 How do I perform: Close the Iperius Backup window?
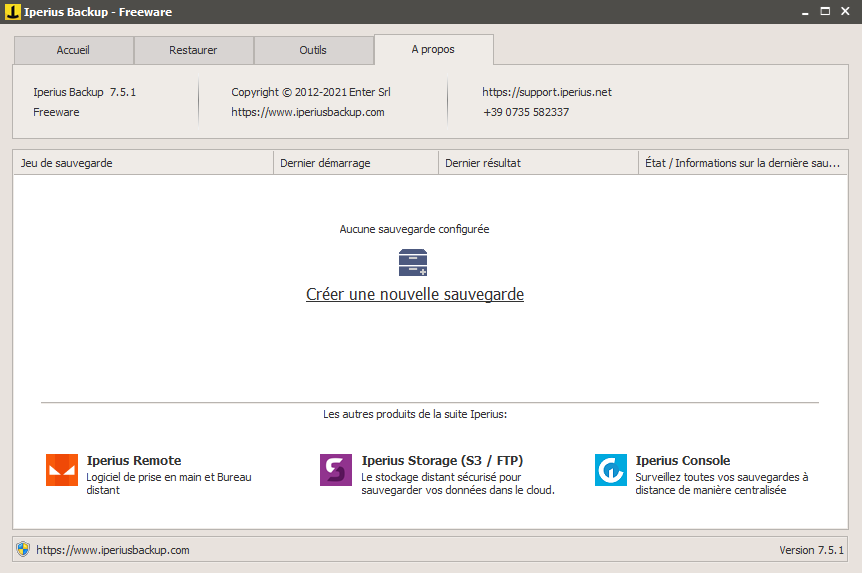(x=845, y=11)
